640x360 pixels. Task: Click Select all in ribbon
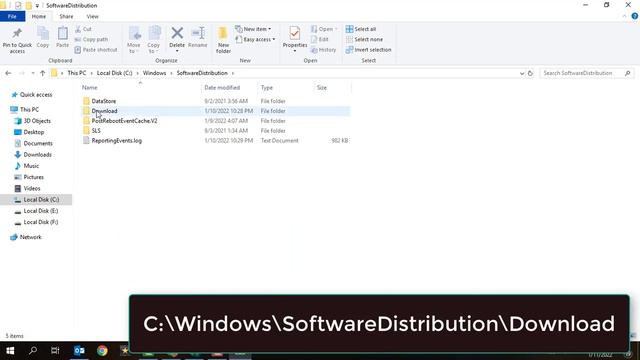point(361,29)
